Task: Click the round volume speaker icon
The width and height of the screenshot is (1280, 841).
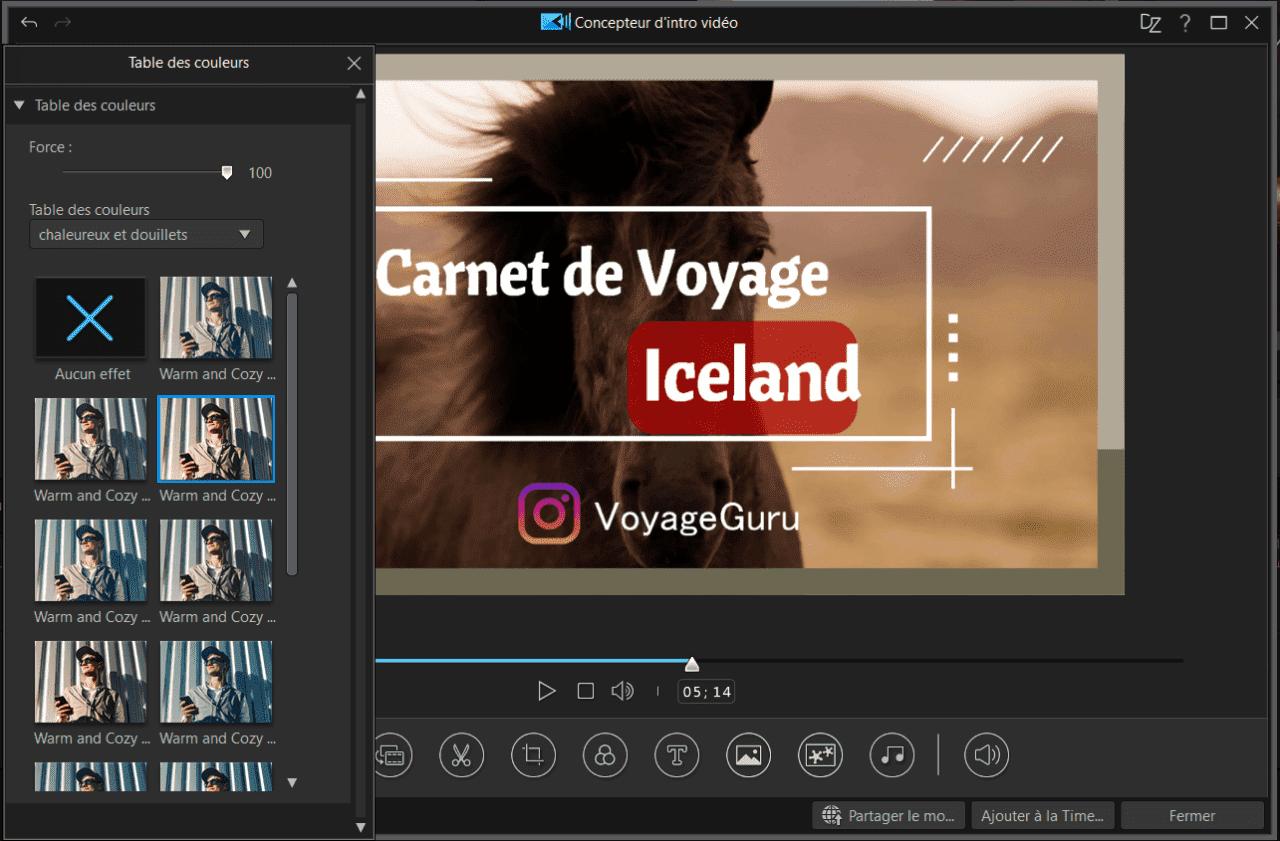Action: (986, 755)
